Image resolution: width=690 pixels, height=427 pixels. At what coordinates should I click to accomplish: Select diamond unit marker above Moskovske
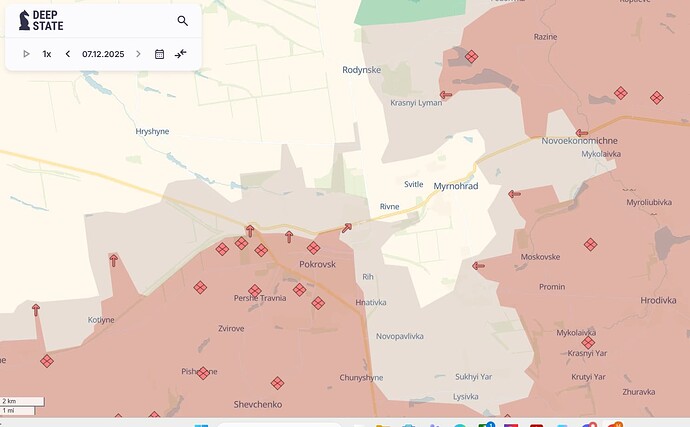click(x=590, y=244)
